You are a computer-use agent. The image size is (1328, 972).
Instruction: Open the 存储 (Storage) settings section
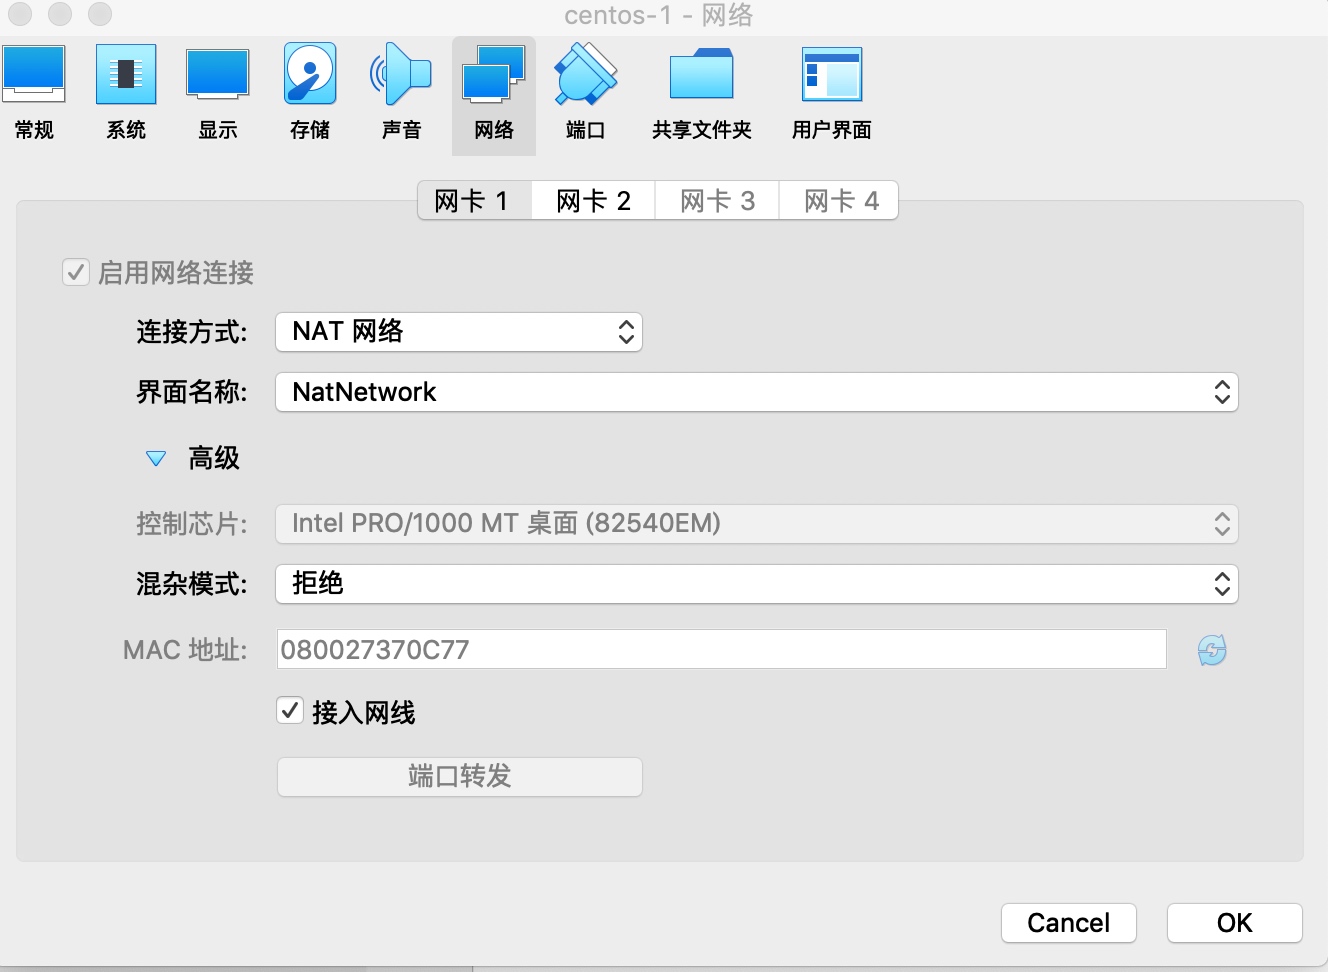(310, 92)
